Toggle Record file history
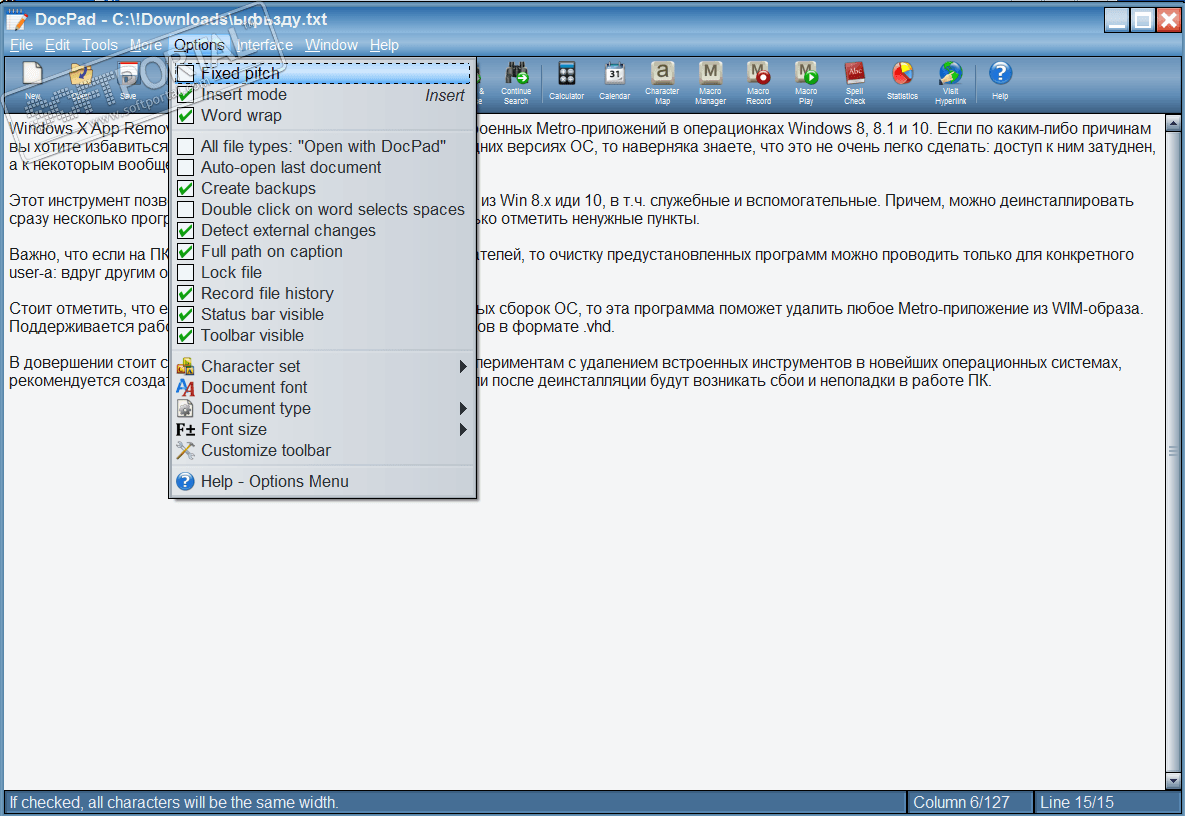 pyautogui.click(x=185, y=293)
